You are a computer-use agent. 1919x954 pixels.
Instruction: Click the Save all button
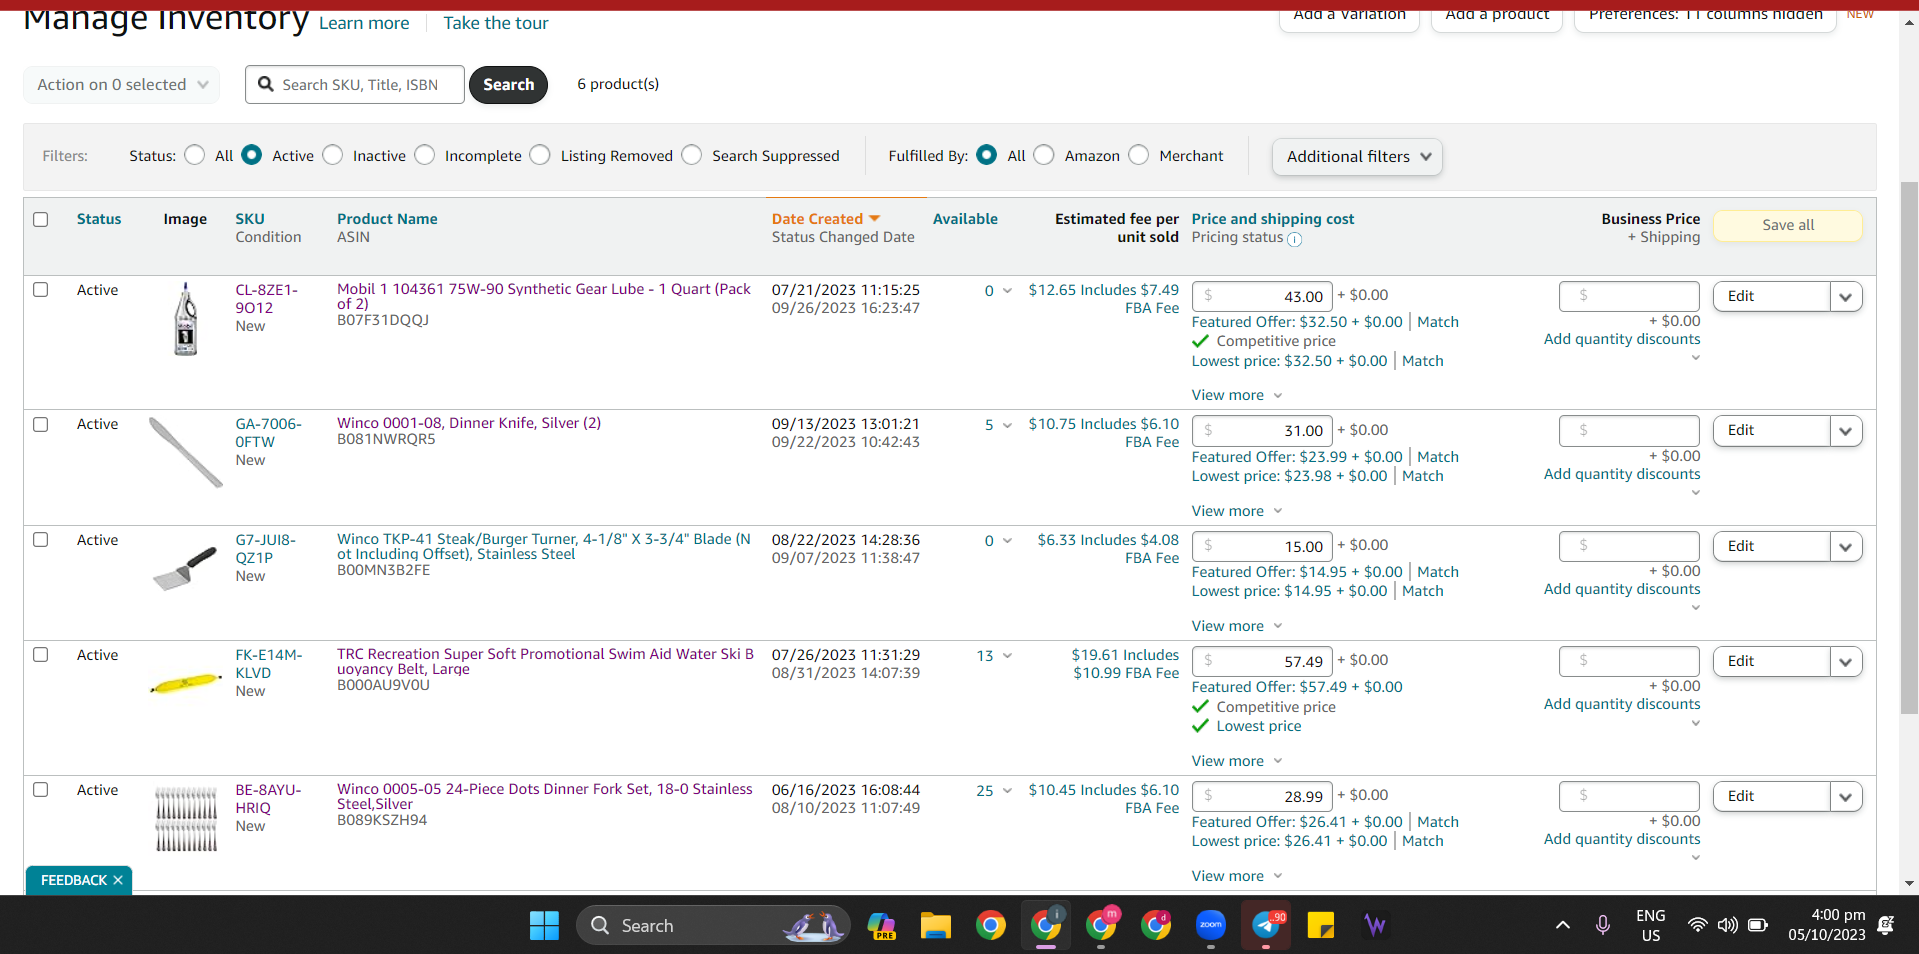point(1788,225)
